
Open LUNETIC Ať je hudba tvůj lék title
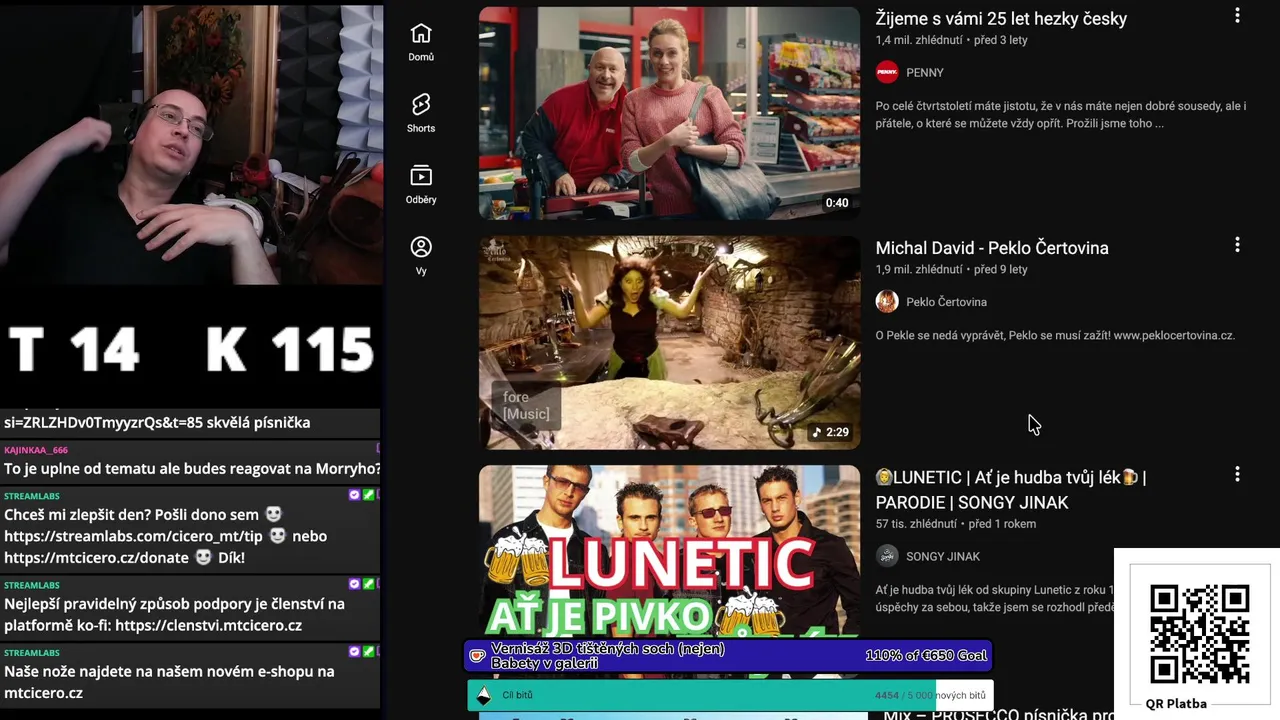click(x=1011, y=490)
